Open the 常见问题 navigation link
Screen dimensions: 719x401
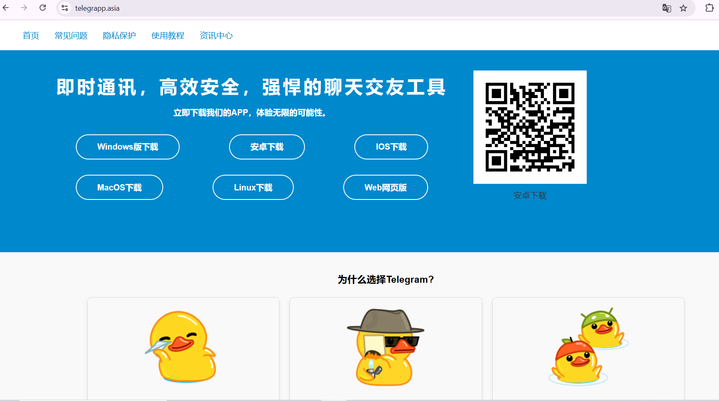point(71,36)
